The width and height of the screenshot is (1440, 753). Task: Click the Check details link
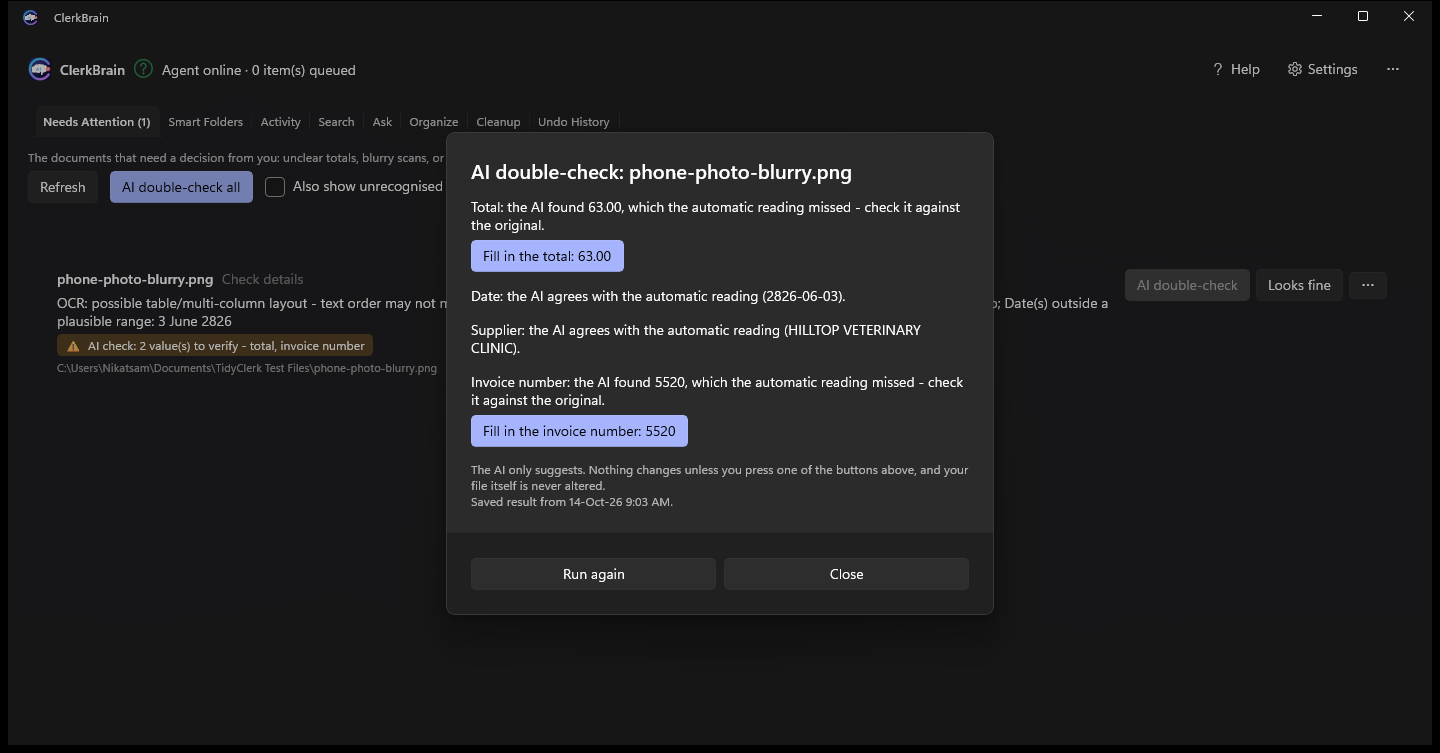[x=262, y=279]
